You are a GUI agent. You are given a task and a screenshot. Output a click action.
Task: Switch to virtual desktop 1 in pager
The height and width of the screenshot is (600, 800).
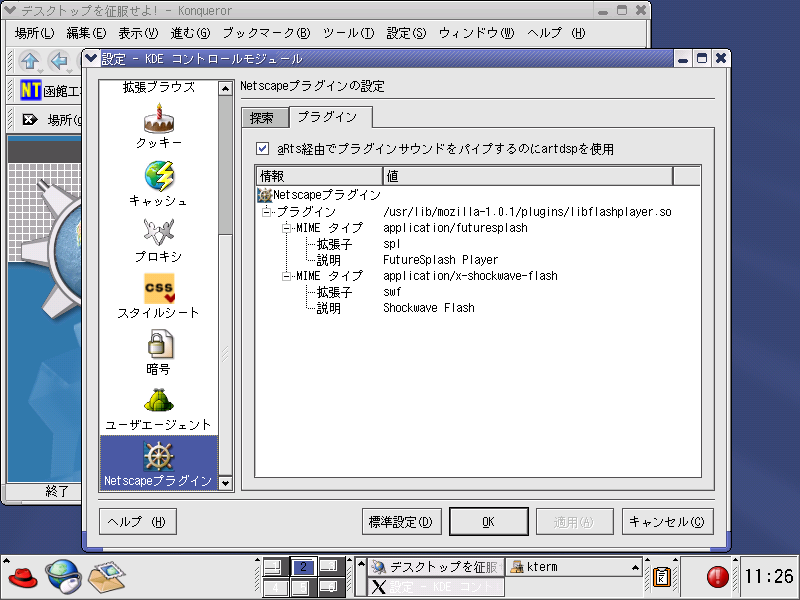pyautogui.click(x=275, y=566)
